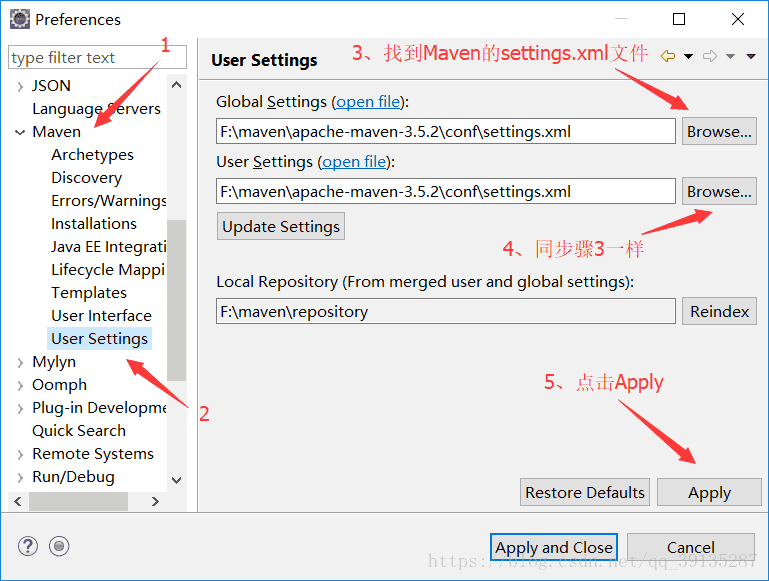Screen dimensions: 769x581
Task: Open Installations preferences page
Action: [94, 224]
